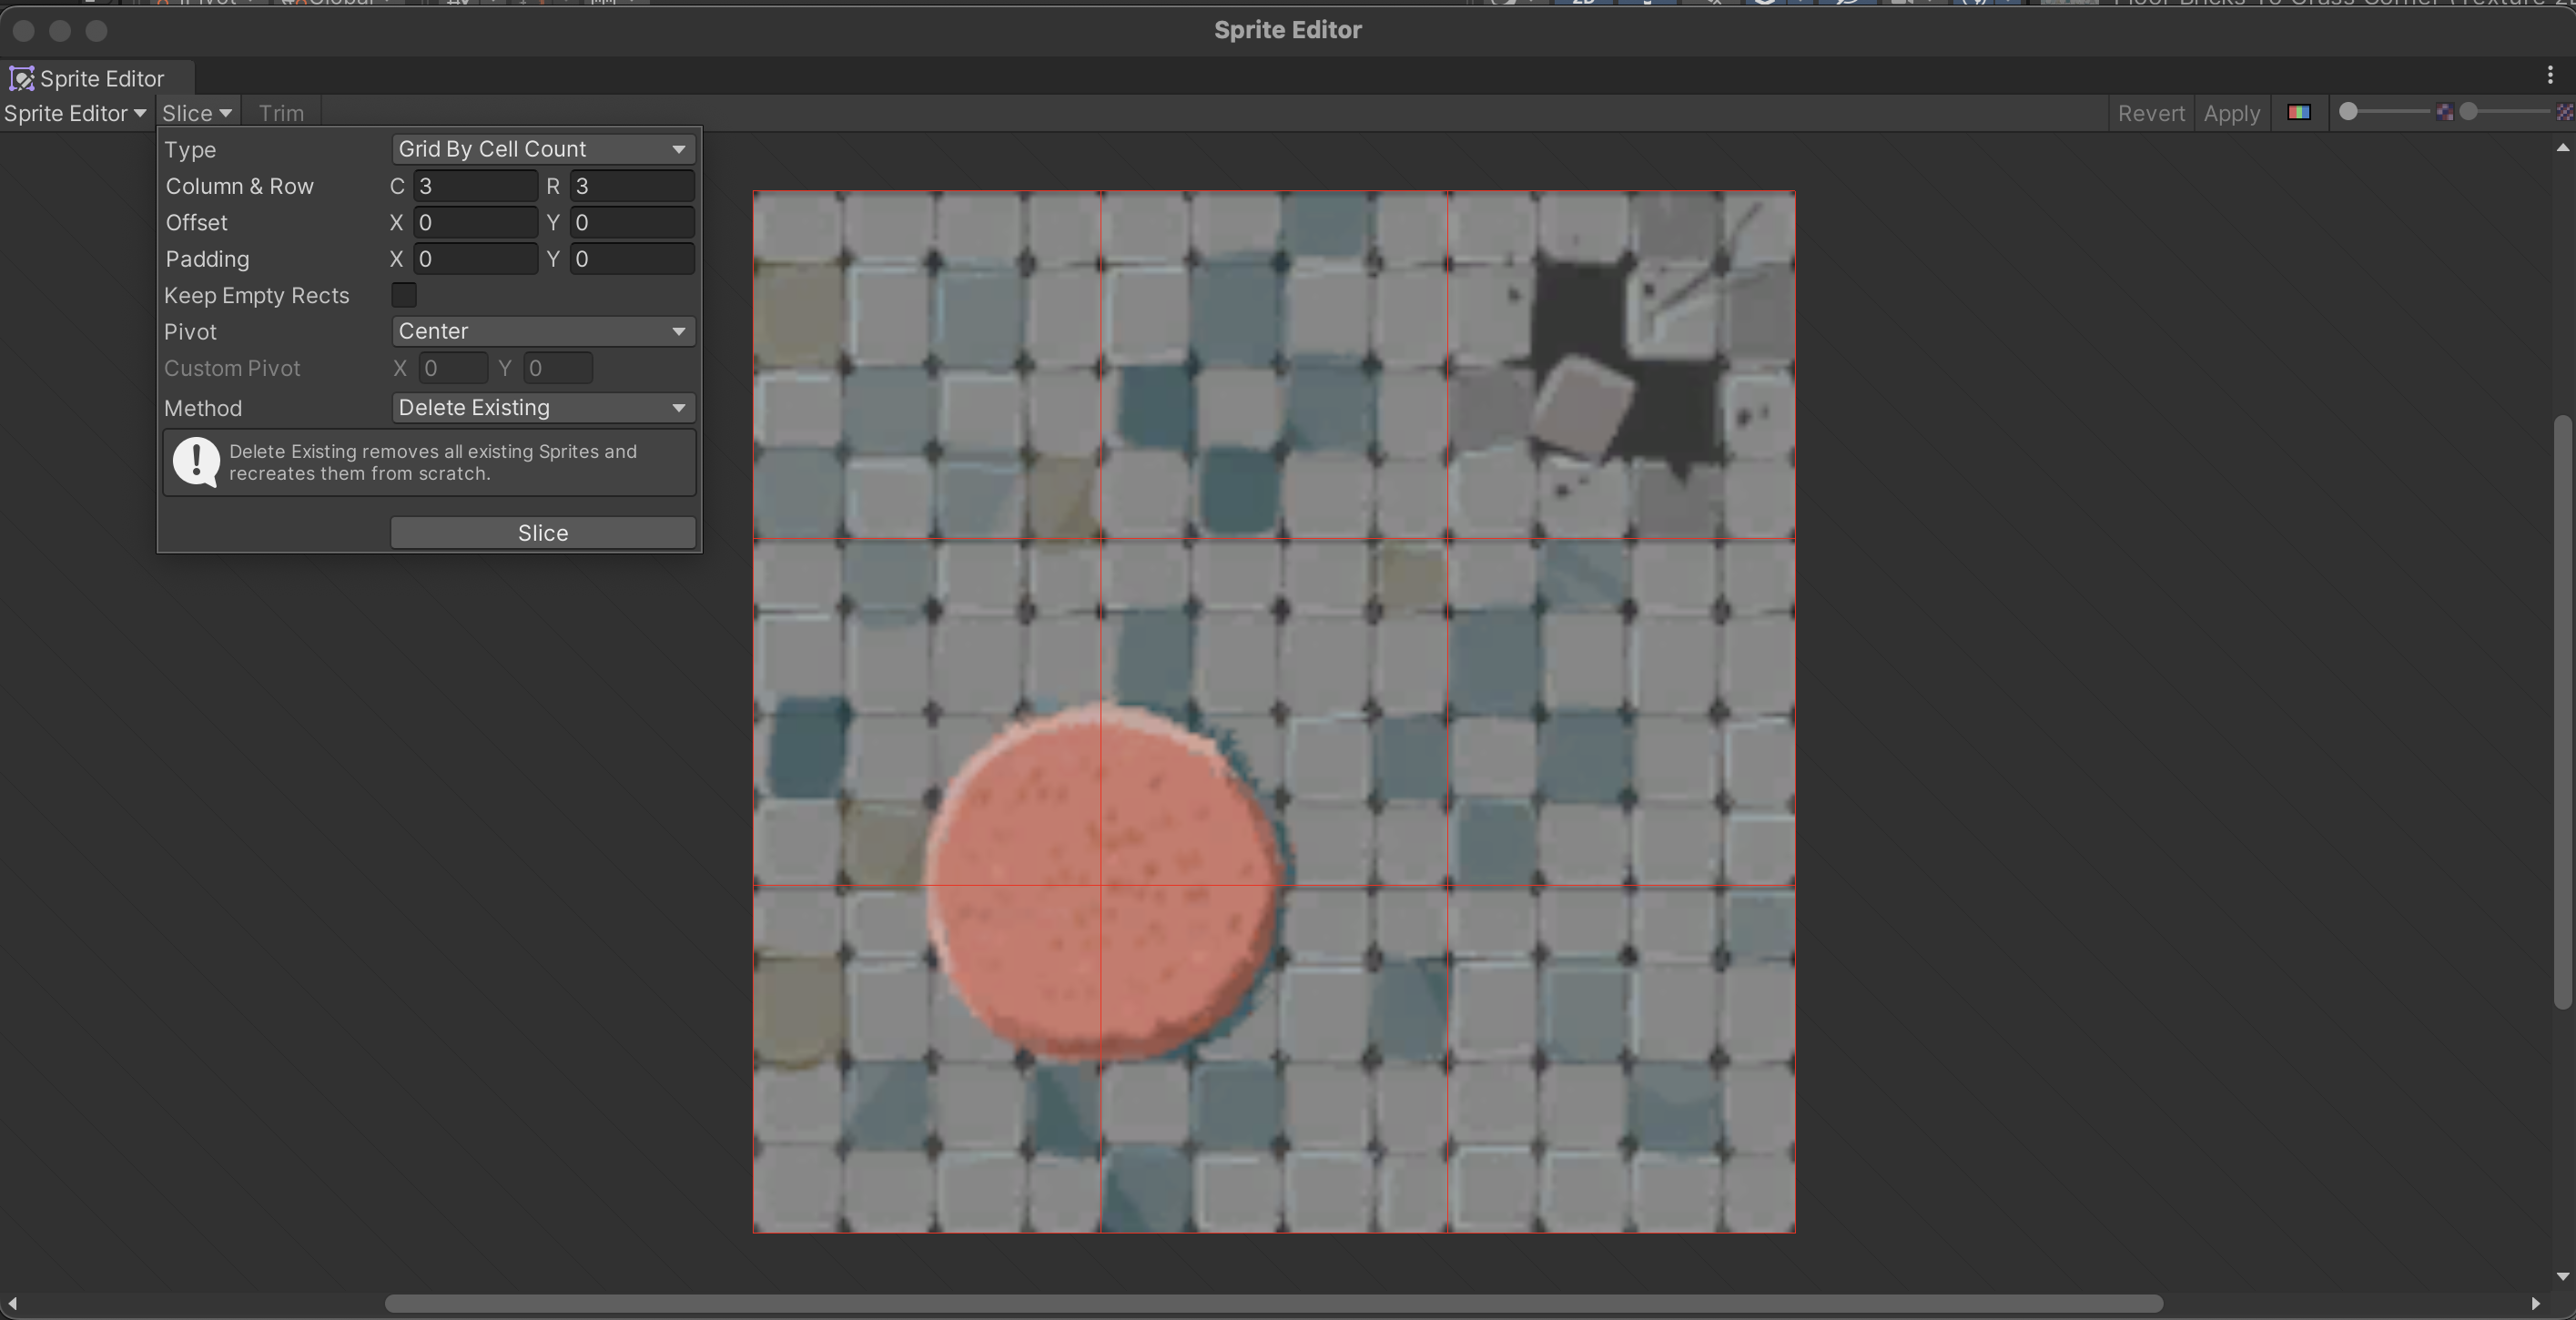2576x1320 pixels.
Task: Open the three-dot window options menu
Action: [2549, 76]
